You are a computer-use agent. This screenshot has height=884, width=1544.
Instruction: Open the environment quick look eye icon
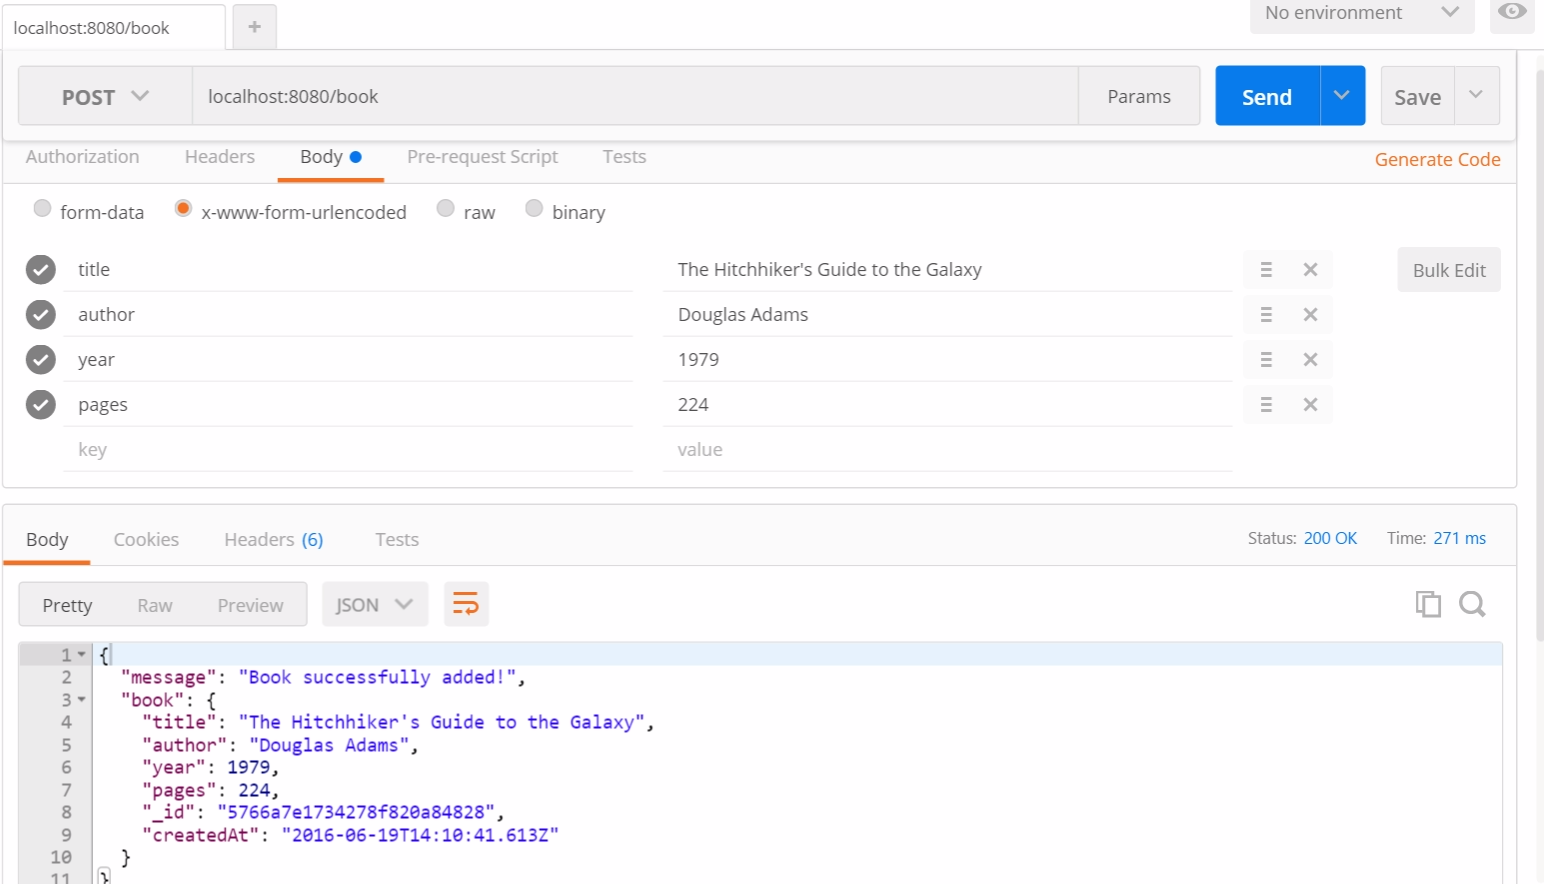tap(1512, 12)
